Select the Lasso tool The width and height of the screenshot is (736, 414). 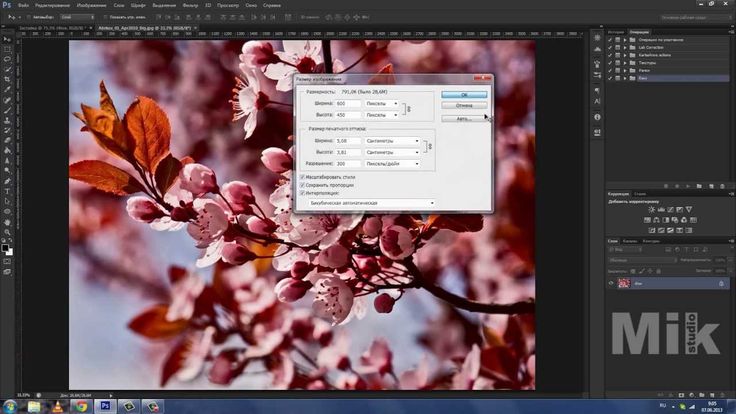[7, 59]
